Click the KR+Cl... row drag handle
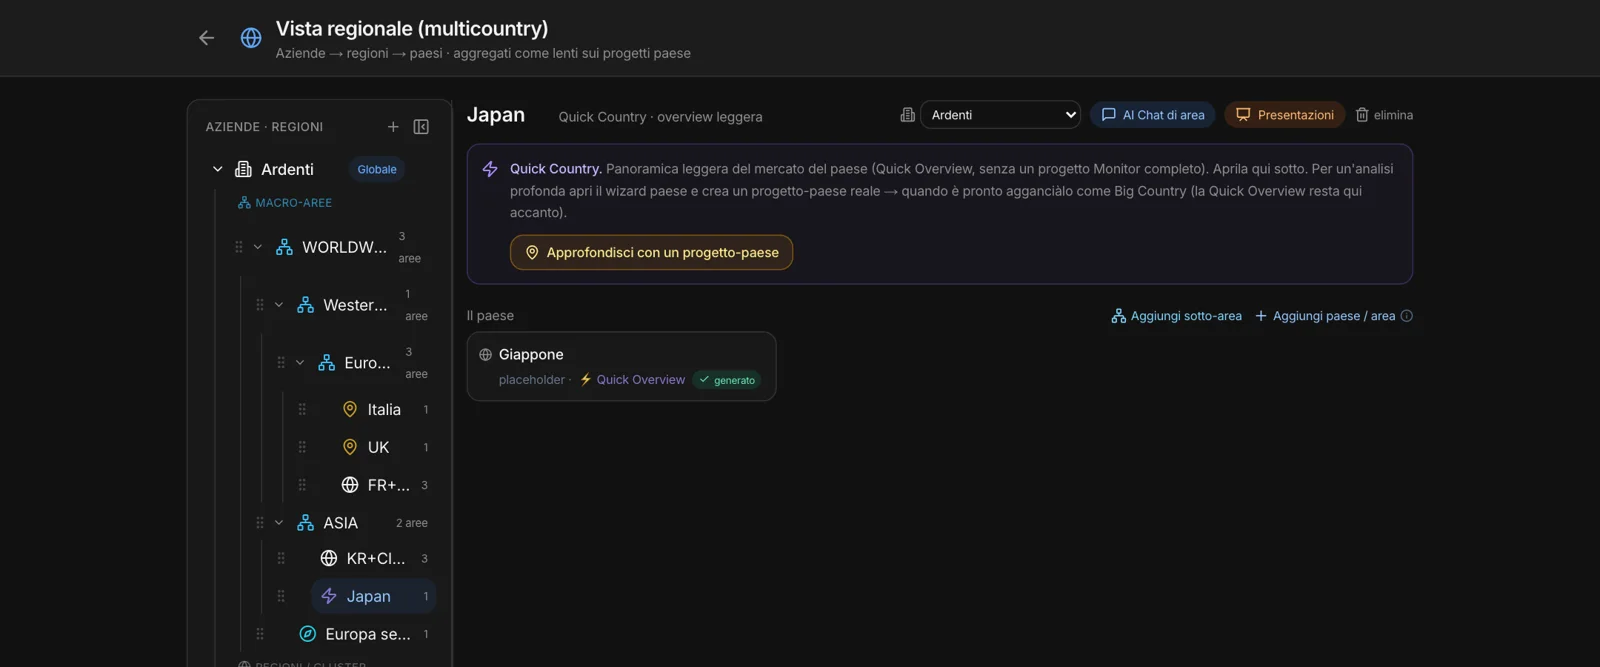Viewport: 1600px width, 667px height. (x=281, y=558)
